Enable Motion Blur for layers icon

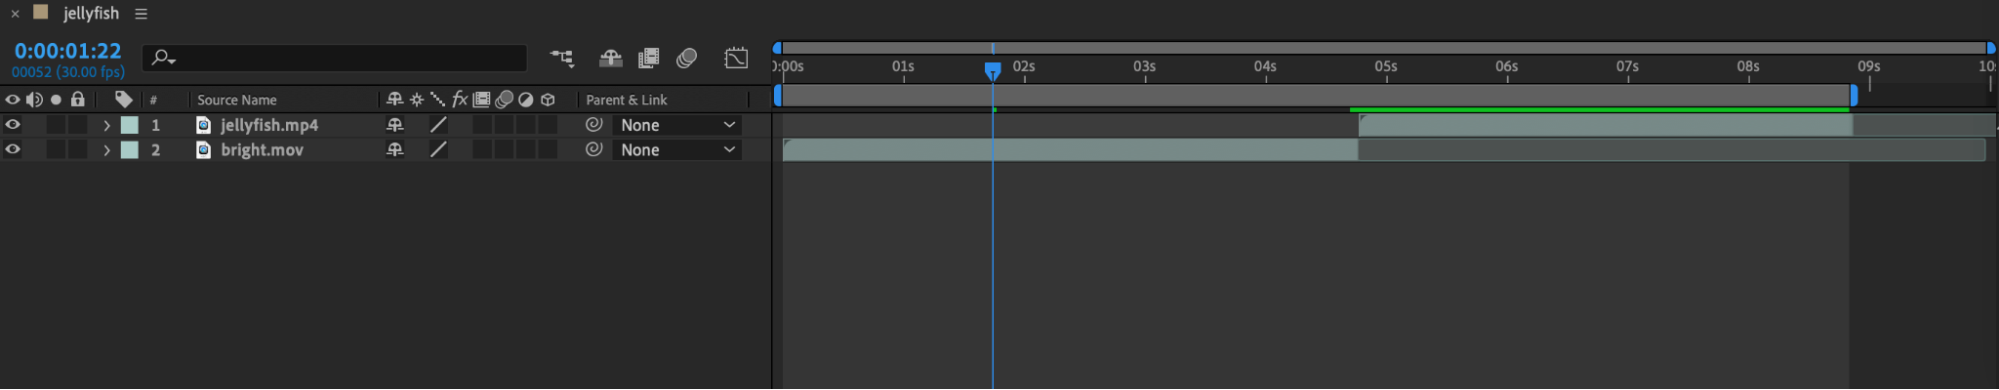686,58
